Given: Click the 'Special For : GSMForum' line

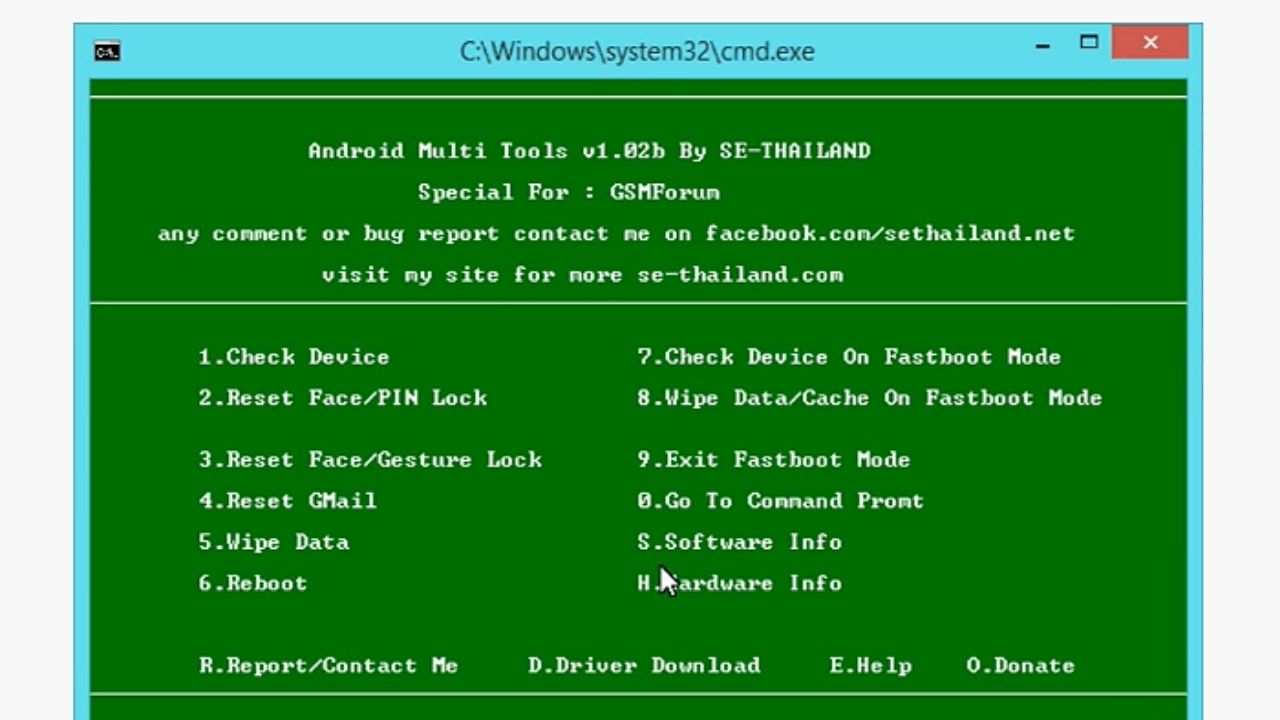Looking at the screenshot, I should tap(569, 192).
